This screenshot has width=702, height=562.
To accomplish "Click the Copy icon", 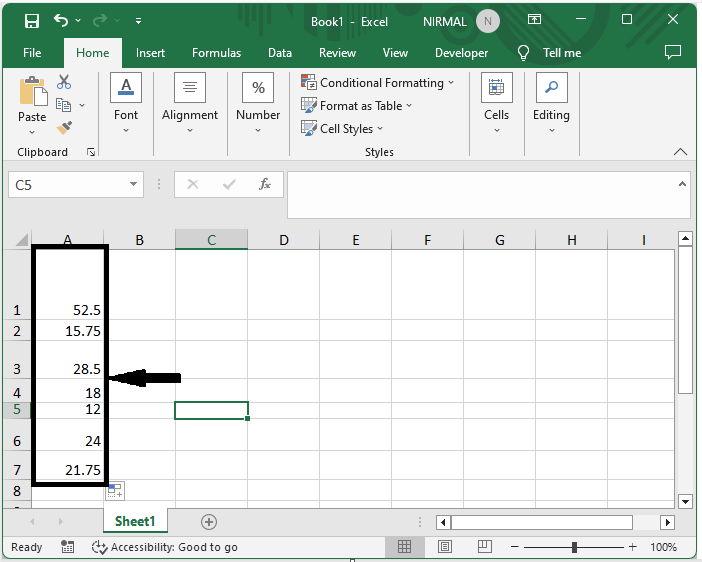I will [x=63, y=105].
